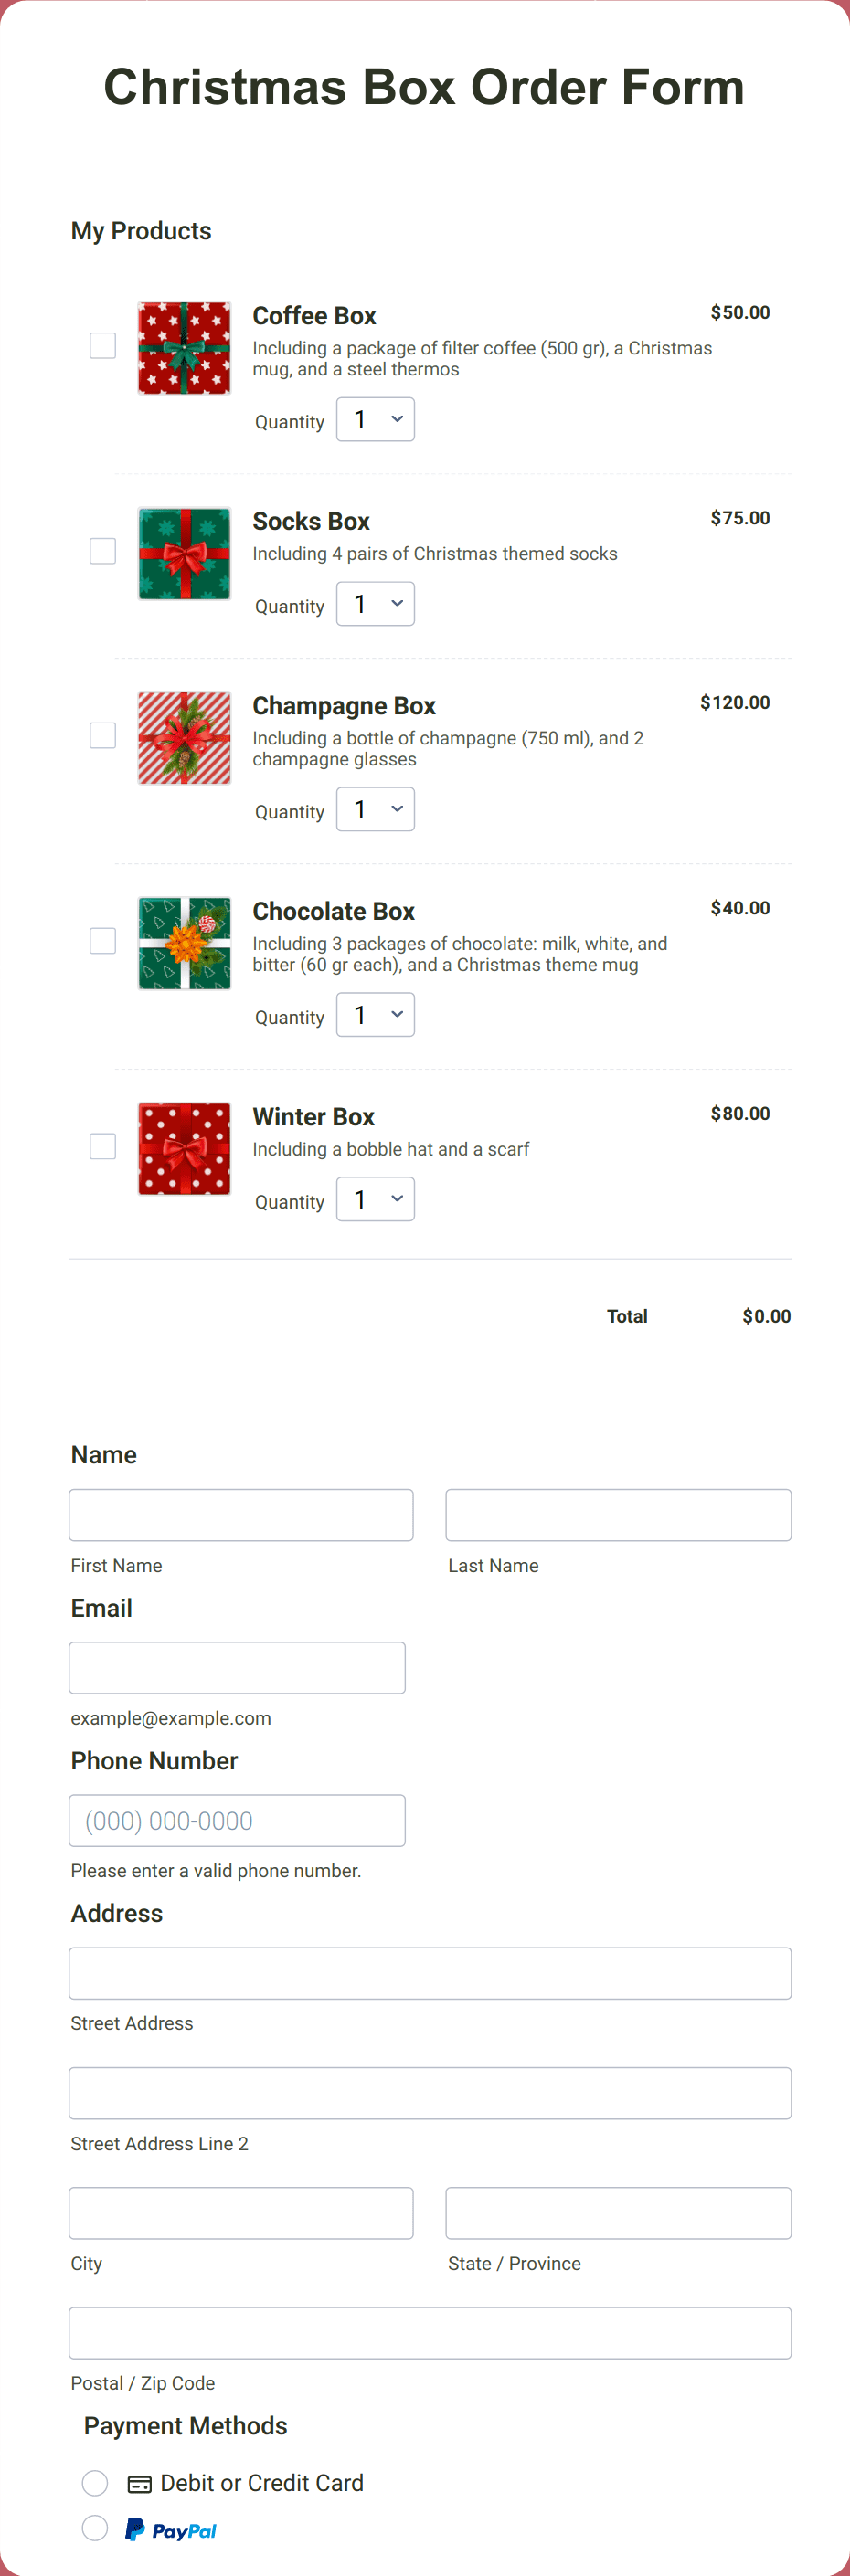Screen dimensions: 850x2576
Task: Open the Champagne Box quantity selector
Action: coord(375,808)
